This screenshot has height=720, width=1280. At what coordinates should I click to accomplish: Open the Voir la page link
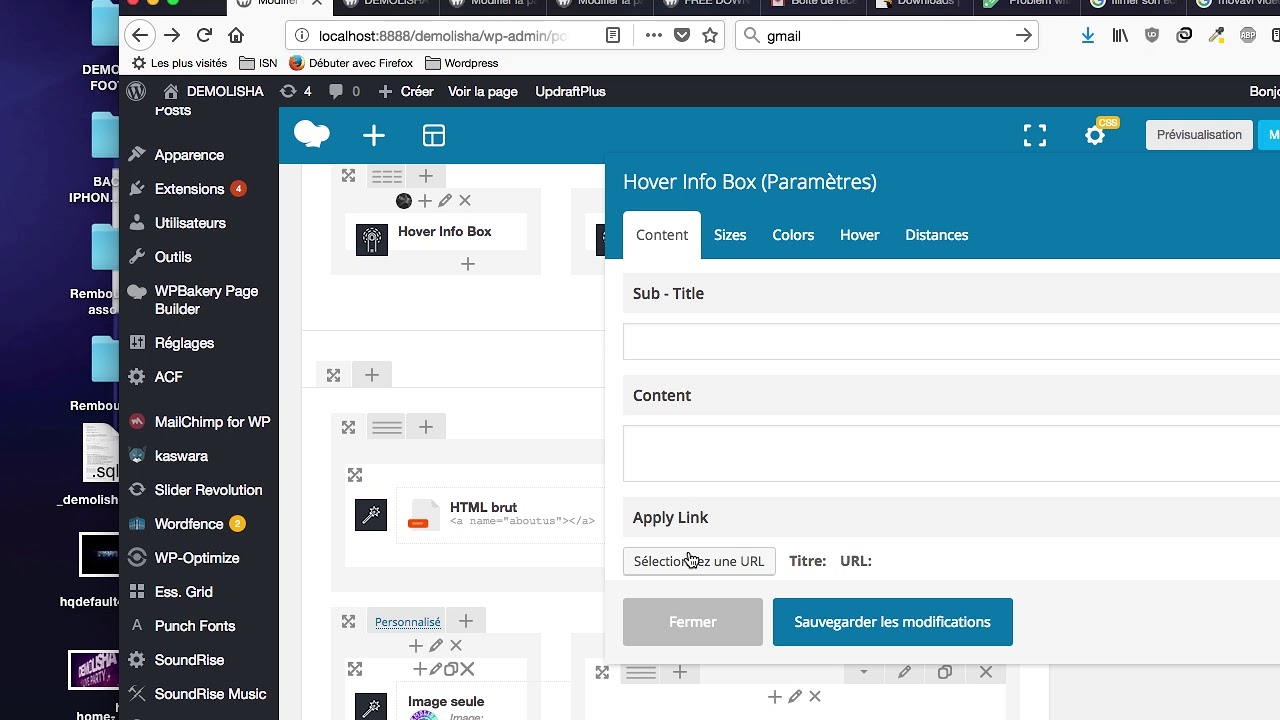[x=483, y=91]
